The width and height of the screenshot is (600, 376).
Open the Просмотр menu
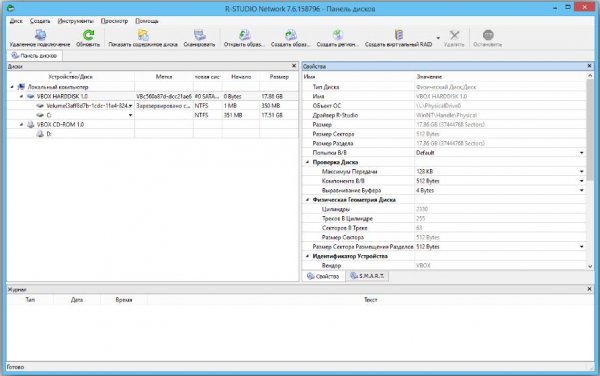(114, 21)
